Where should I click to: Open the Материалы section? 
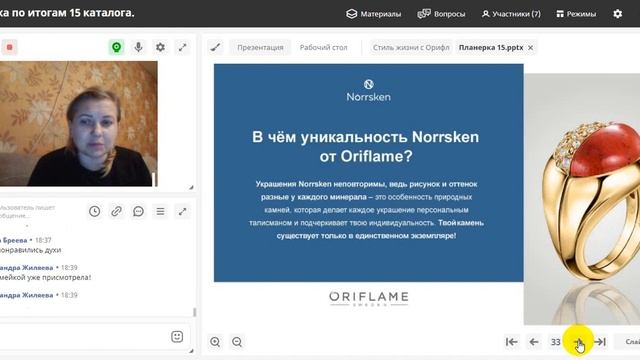coord(373,14)
